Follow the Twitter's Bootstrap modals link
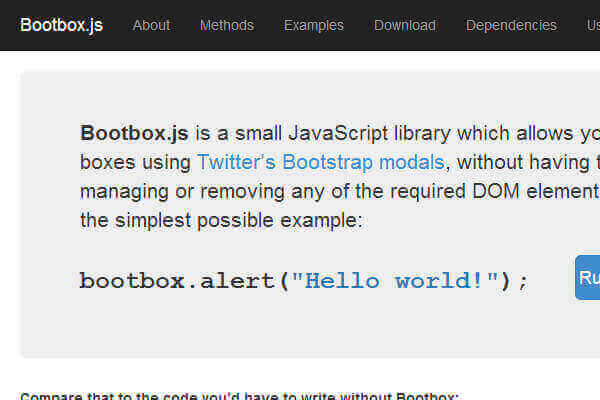The height and width of the screenshot is (400, 600). (x=322, y=161)
